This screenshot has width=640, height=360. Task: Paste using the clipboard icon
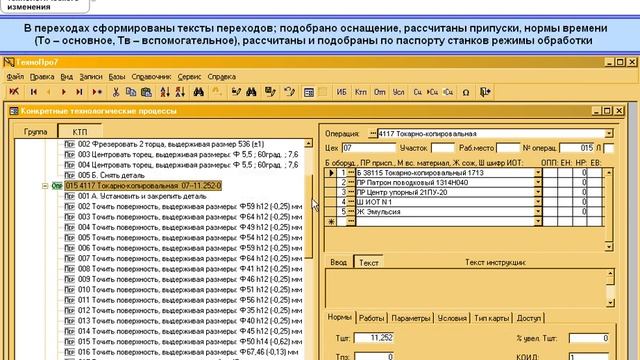pos(146,92)
